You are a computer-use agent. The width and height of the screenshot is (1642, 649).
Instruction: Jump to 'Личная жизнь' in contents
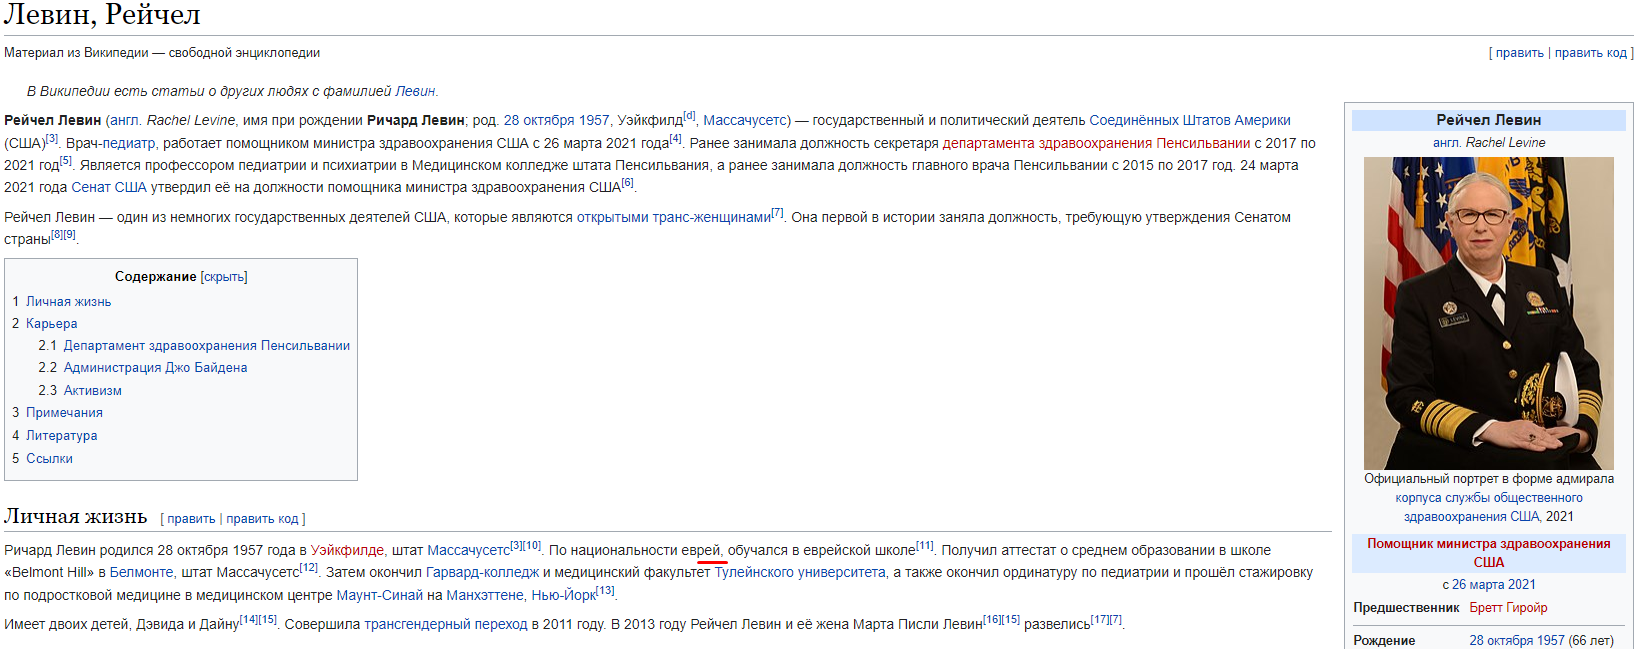(68, 302)
